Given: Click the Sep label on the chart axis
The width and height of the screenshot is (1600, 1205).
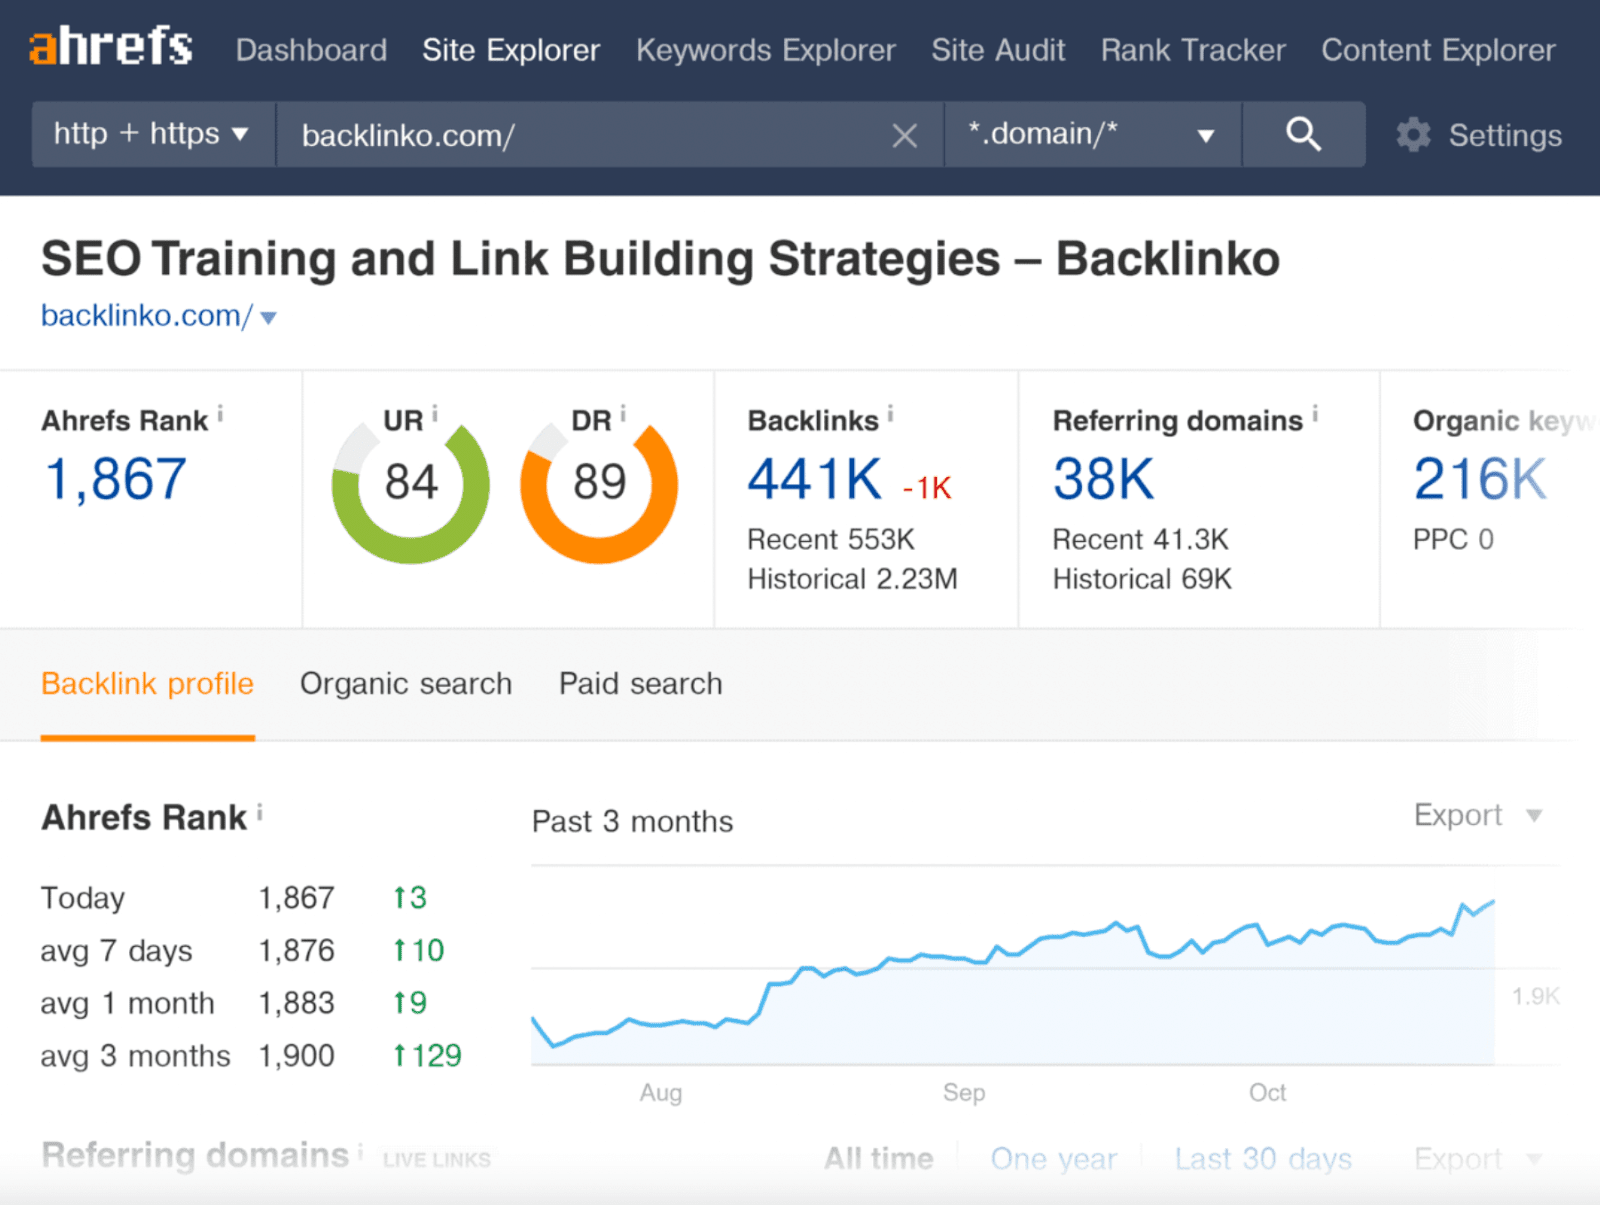Looking at the screenshot, I should (x=964, y=1093).
